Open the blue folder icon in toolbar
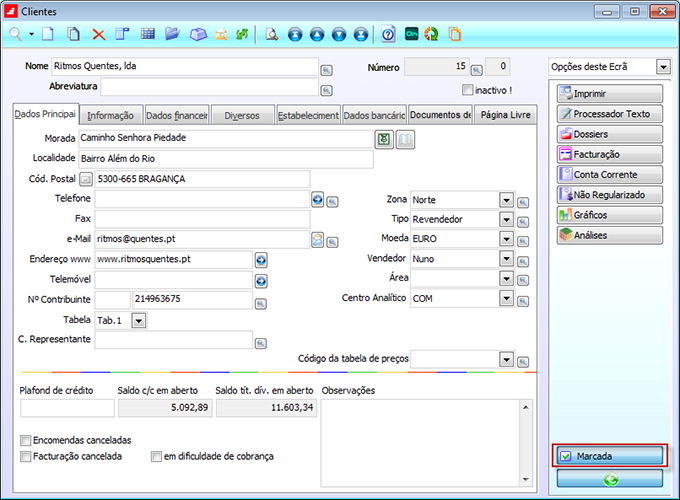Image resolution: width=680 pixels, height=500 pixels. [x=172, y=34]
